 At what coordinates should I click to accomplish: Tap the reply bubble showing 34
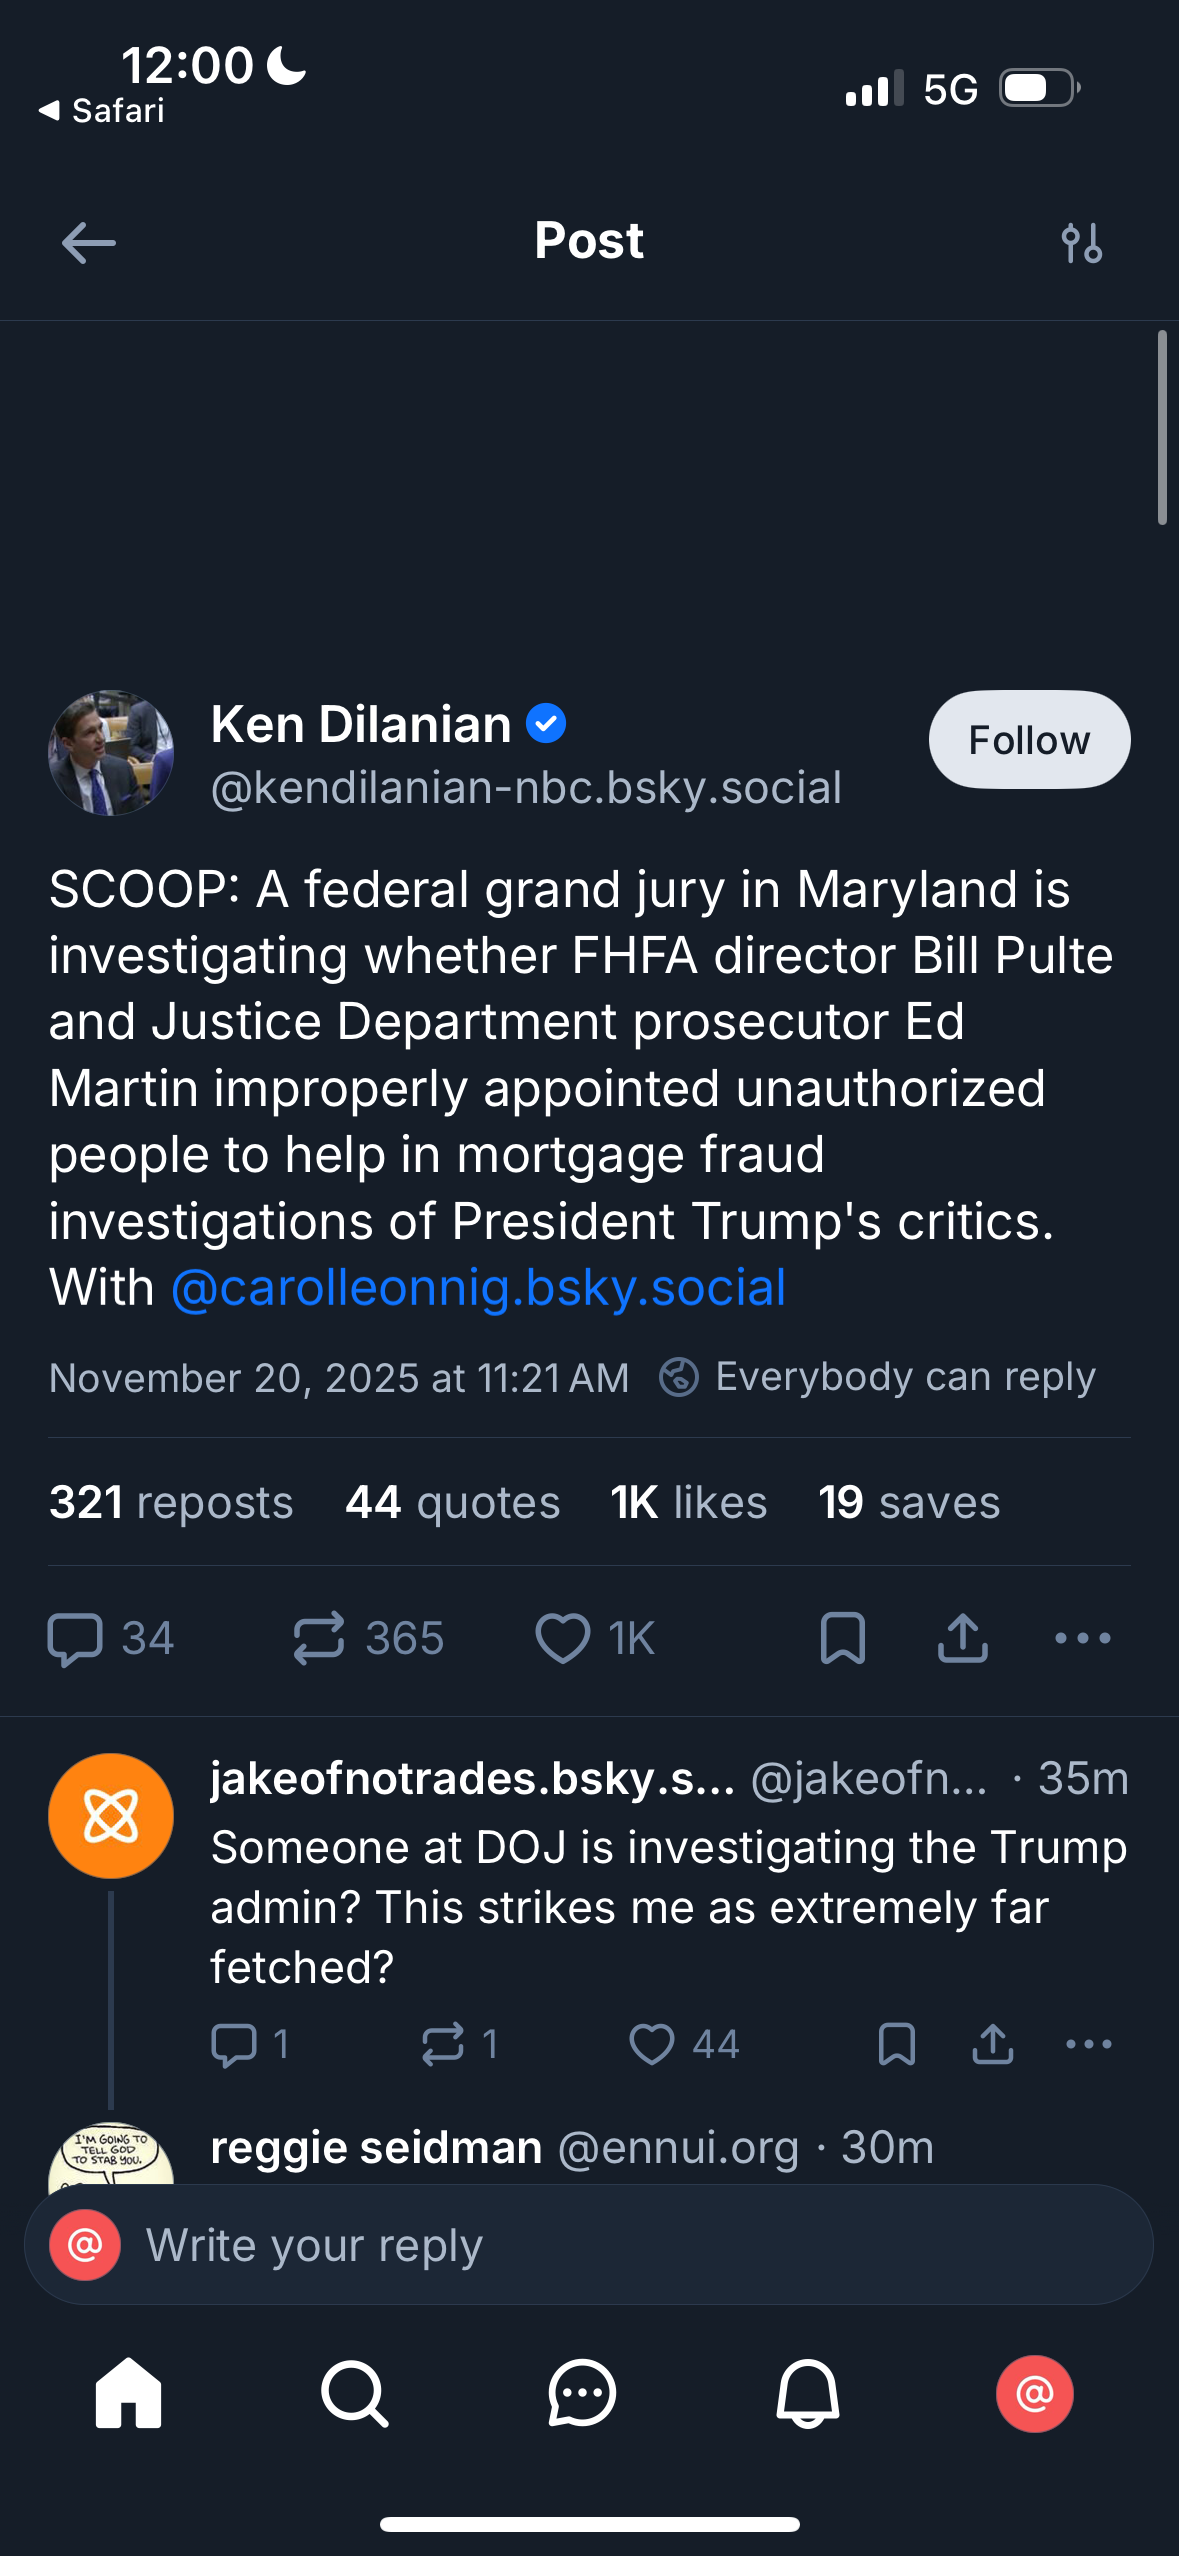(x=76, y=1638)
